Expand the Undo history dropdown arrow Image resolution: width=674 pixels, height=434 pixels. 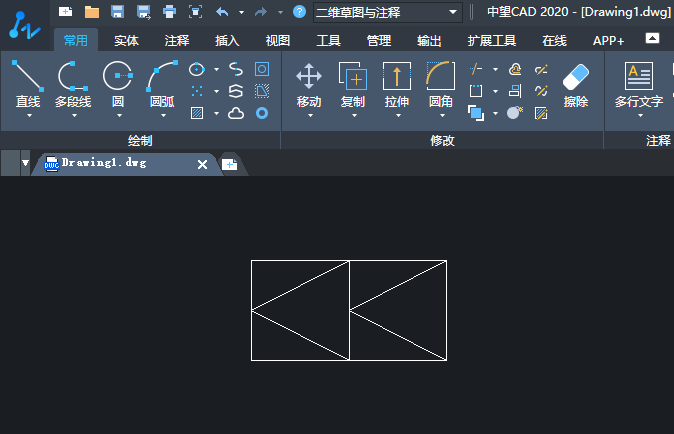click(x=242, y=12)
